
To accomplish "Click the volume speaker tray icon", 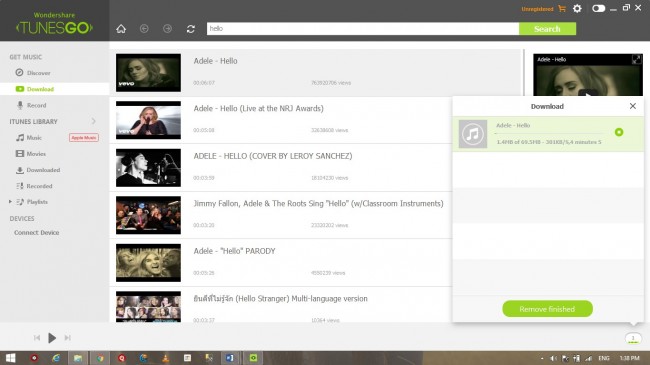I will pyautogui.click(x=553, y=358).
